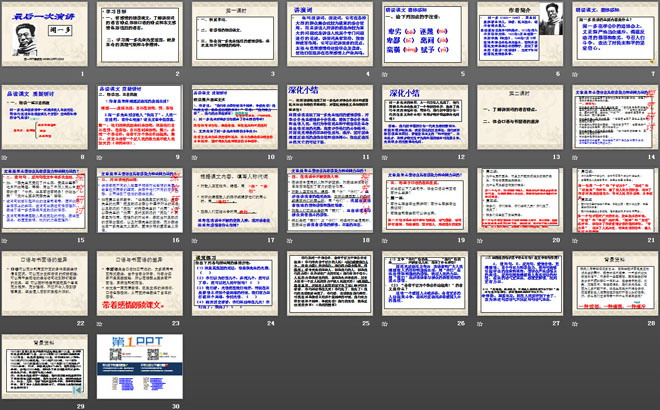Select slide 28 thumbnail 背景资料
Viewport: 660px width, 410px height.
[x=611, y=287]
